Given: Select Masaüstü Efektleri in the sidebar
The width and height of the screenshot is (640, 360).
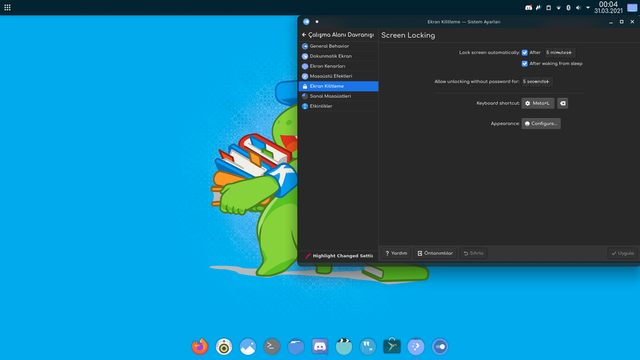Looking at the screenshot, I should pos(338,76).
